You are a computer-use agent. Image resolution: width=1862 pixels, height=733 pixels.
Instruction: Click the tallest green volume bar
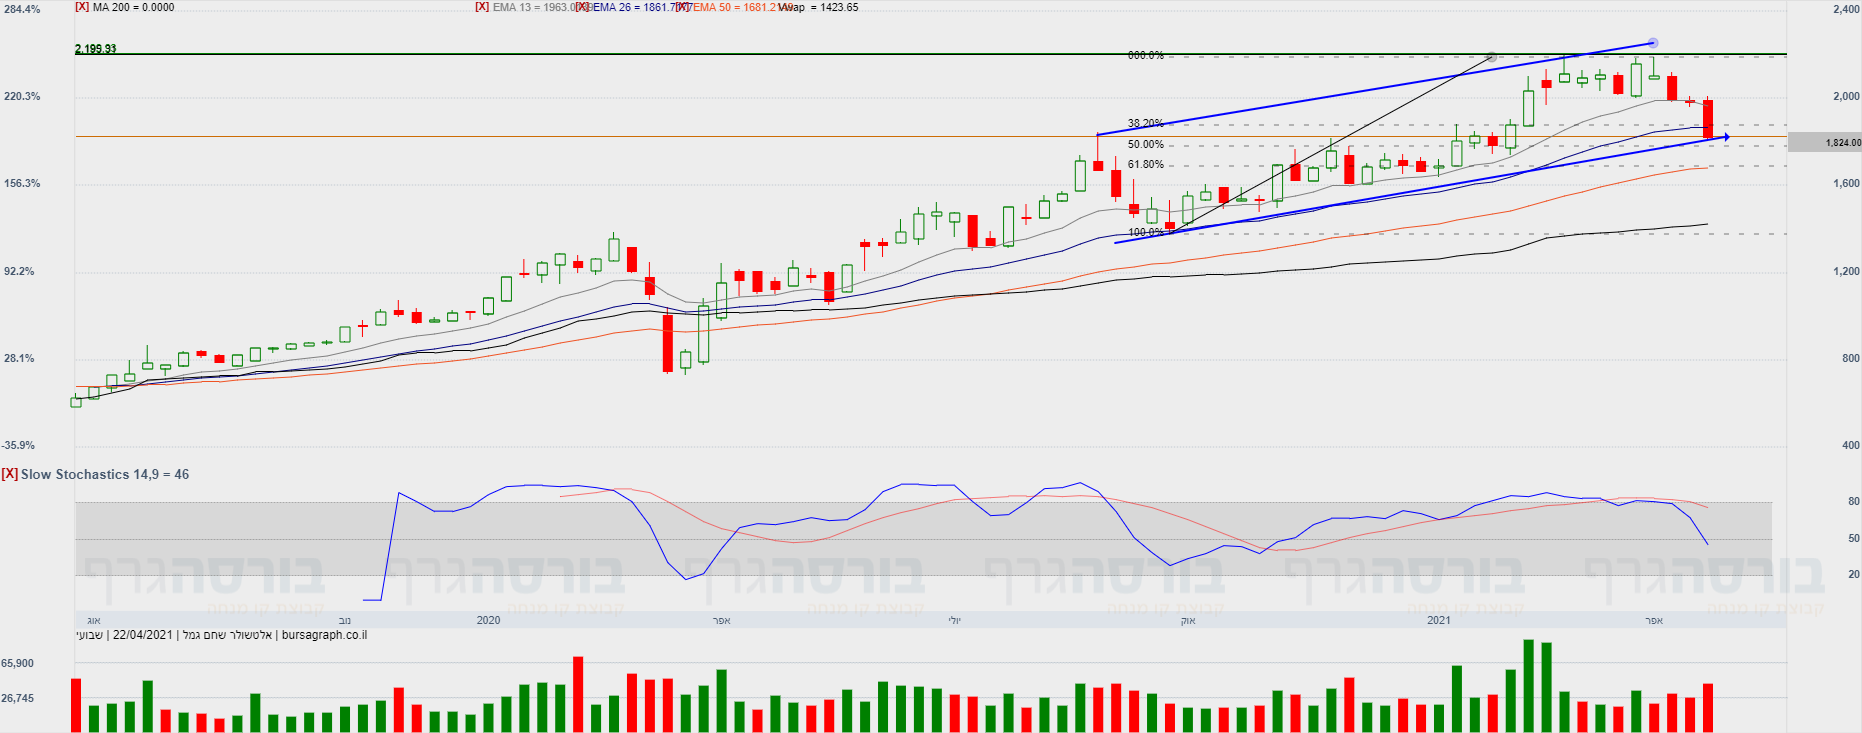pyautogui.click(x=1529, y=686)
